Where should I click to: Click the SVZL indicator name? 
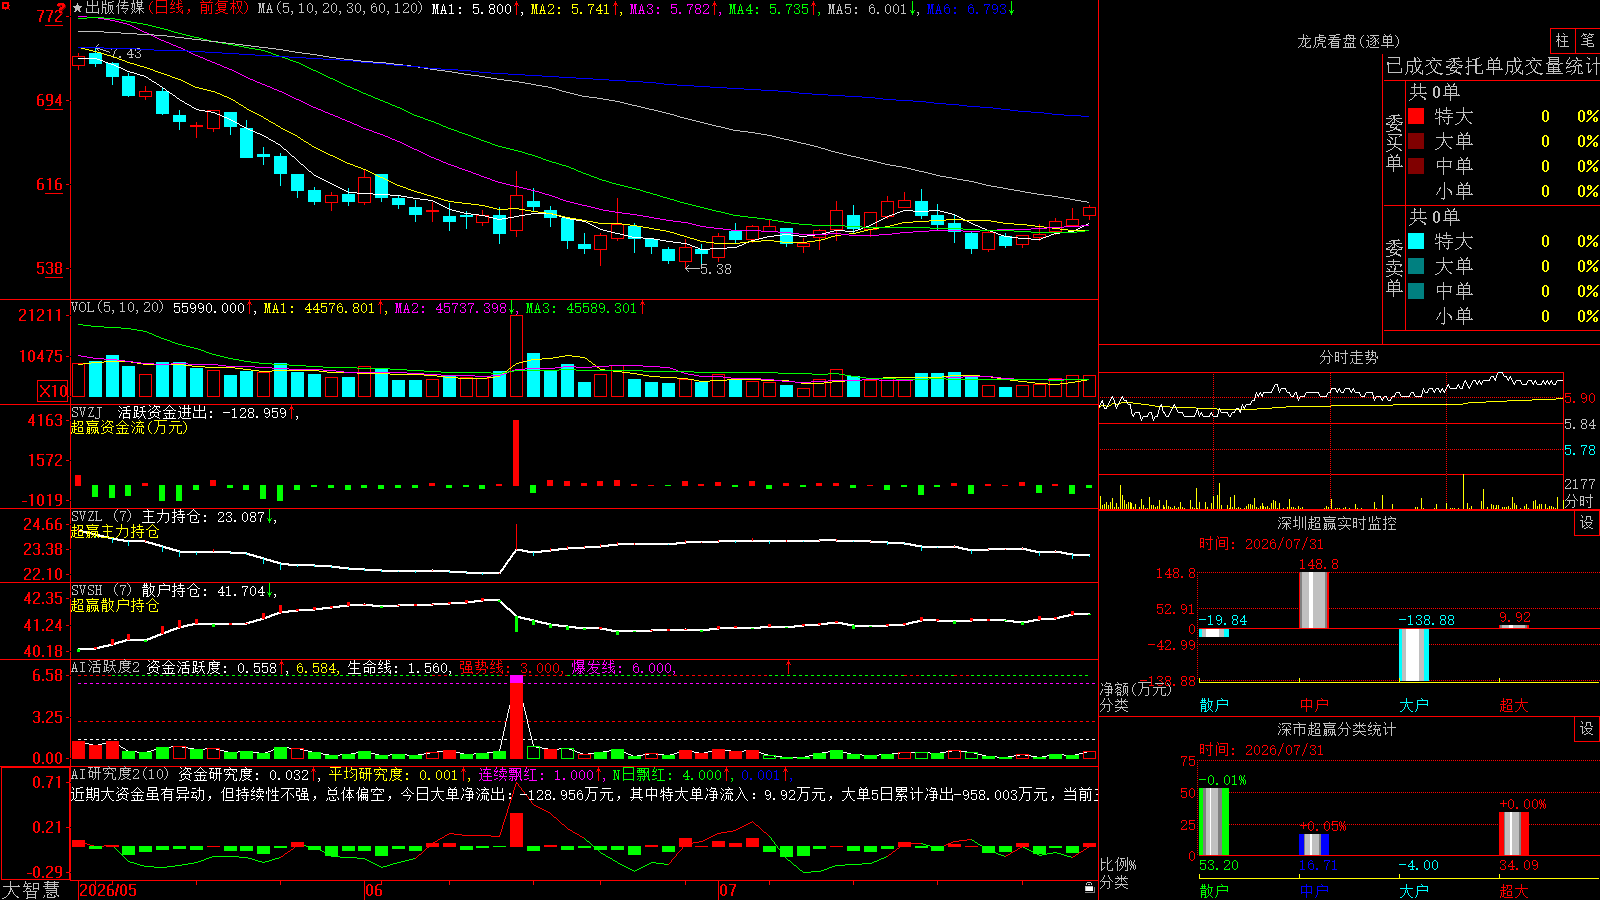click(87, 516)
